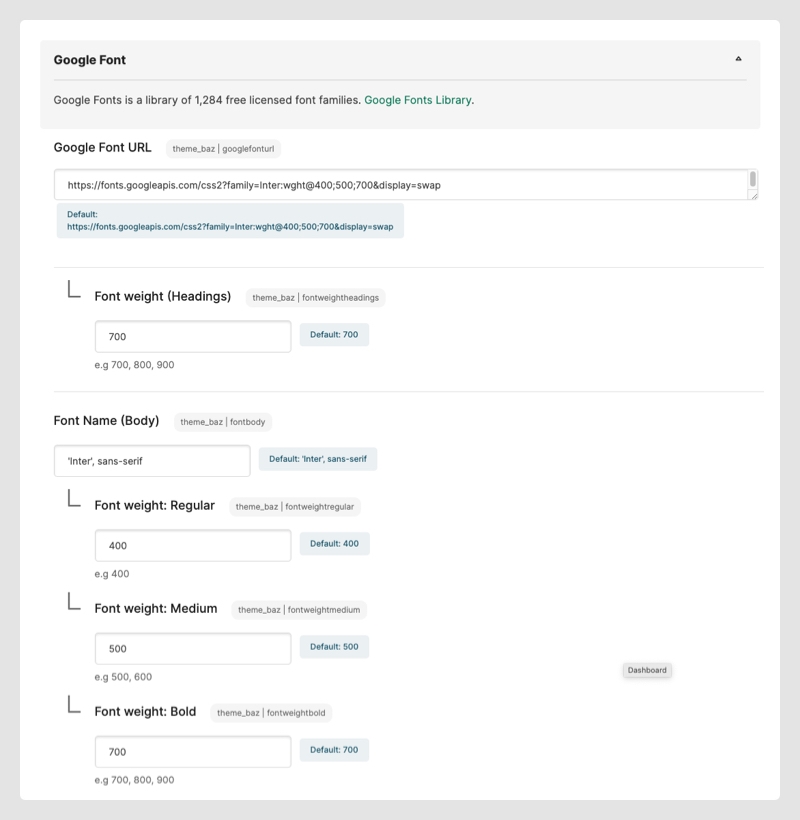This screenshot has height=820, width=800.
Task: Click the URL textarea scrollbar
Action: (x=752, y=183)
